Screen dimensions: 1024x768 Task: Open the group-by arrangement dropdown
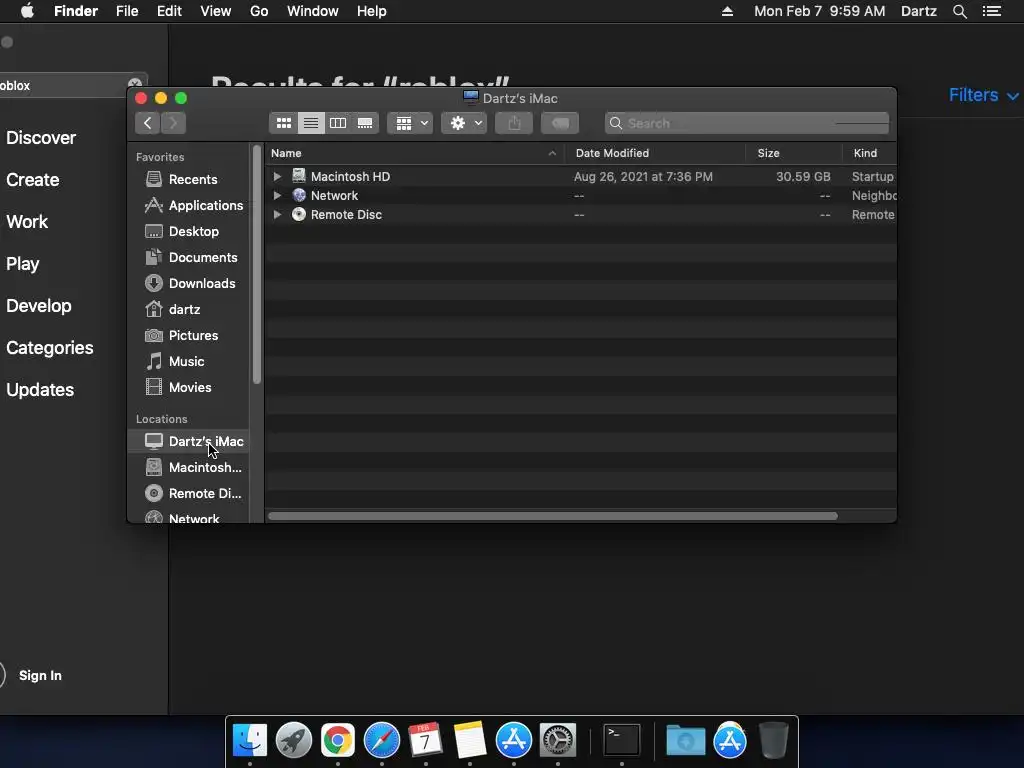click(x=410, y=123)
